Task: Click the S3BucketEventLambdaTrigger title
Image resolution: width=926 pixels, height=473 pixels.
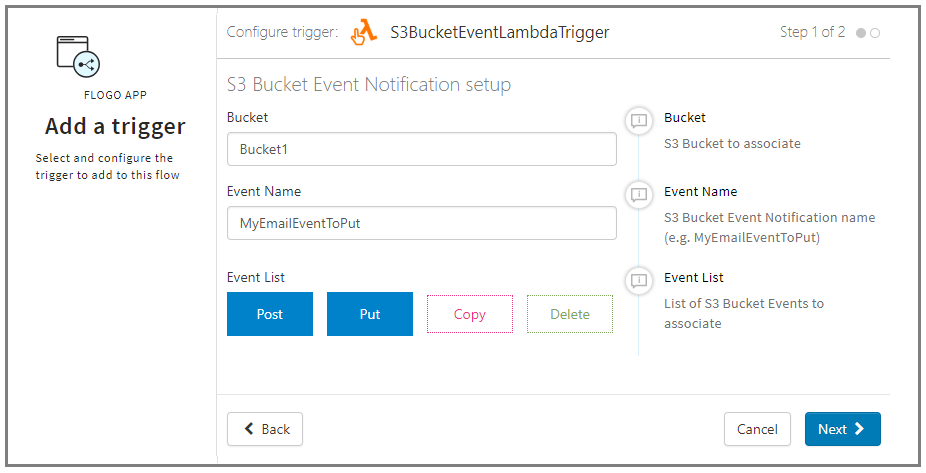Action: pyautogui.click(x=499, y=32)
